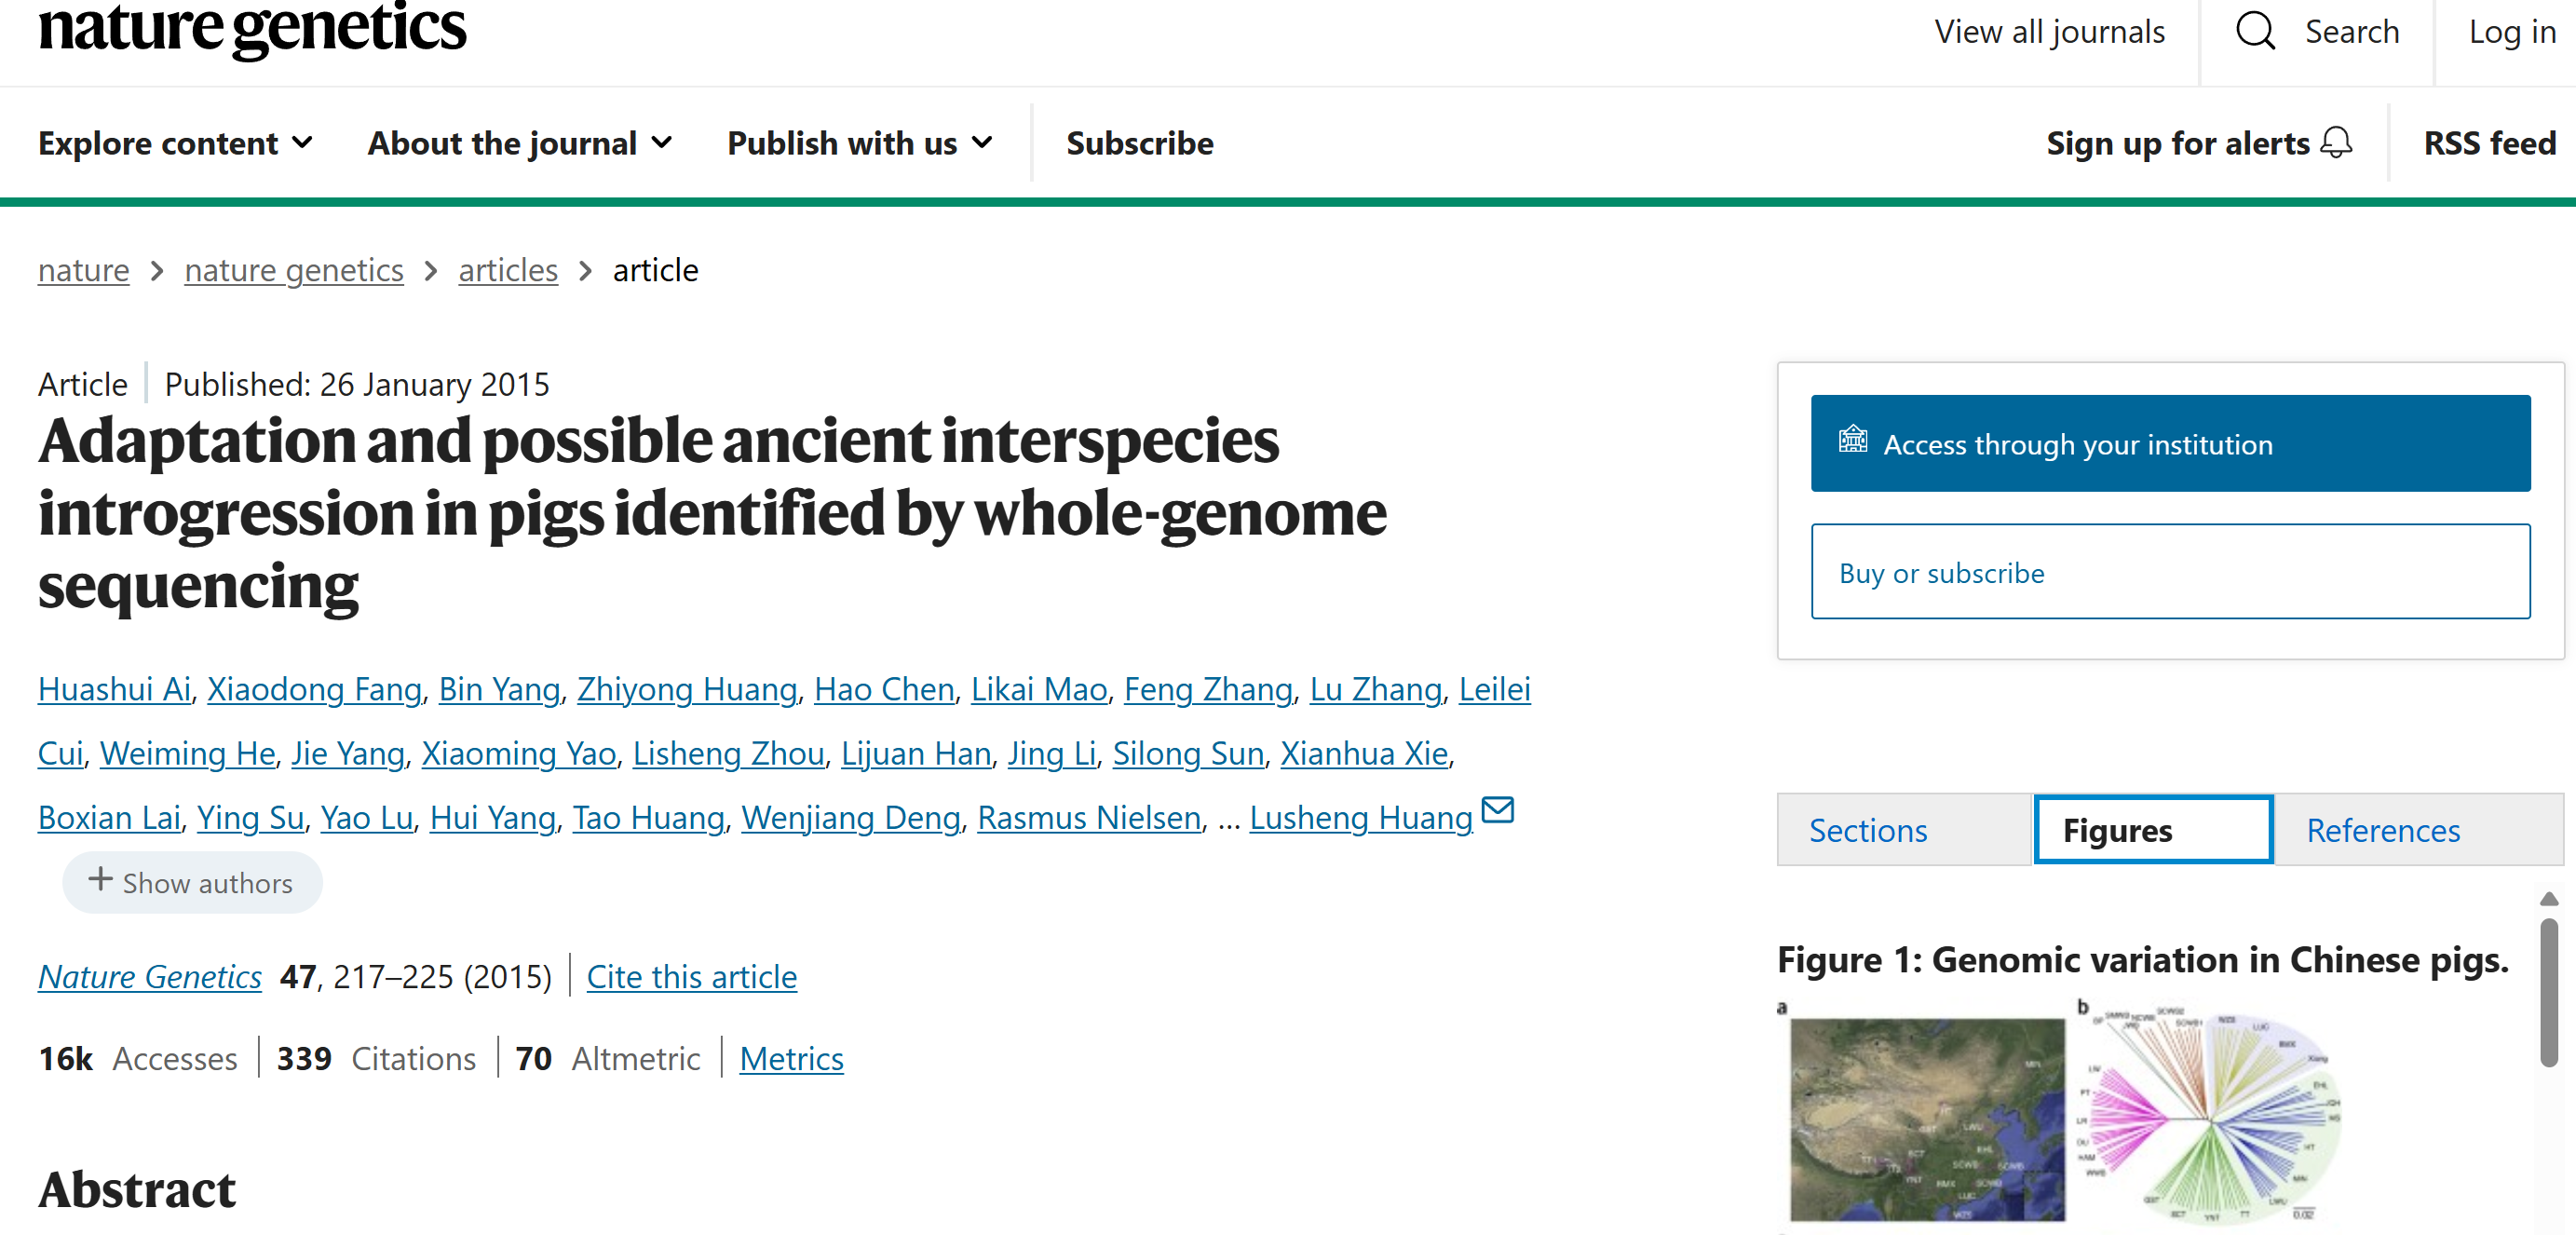
Task: Follow the Metrics link
Action: pyautogui.click(x=791, y=1058)
